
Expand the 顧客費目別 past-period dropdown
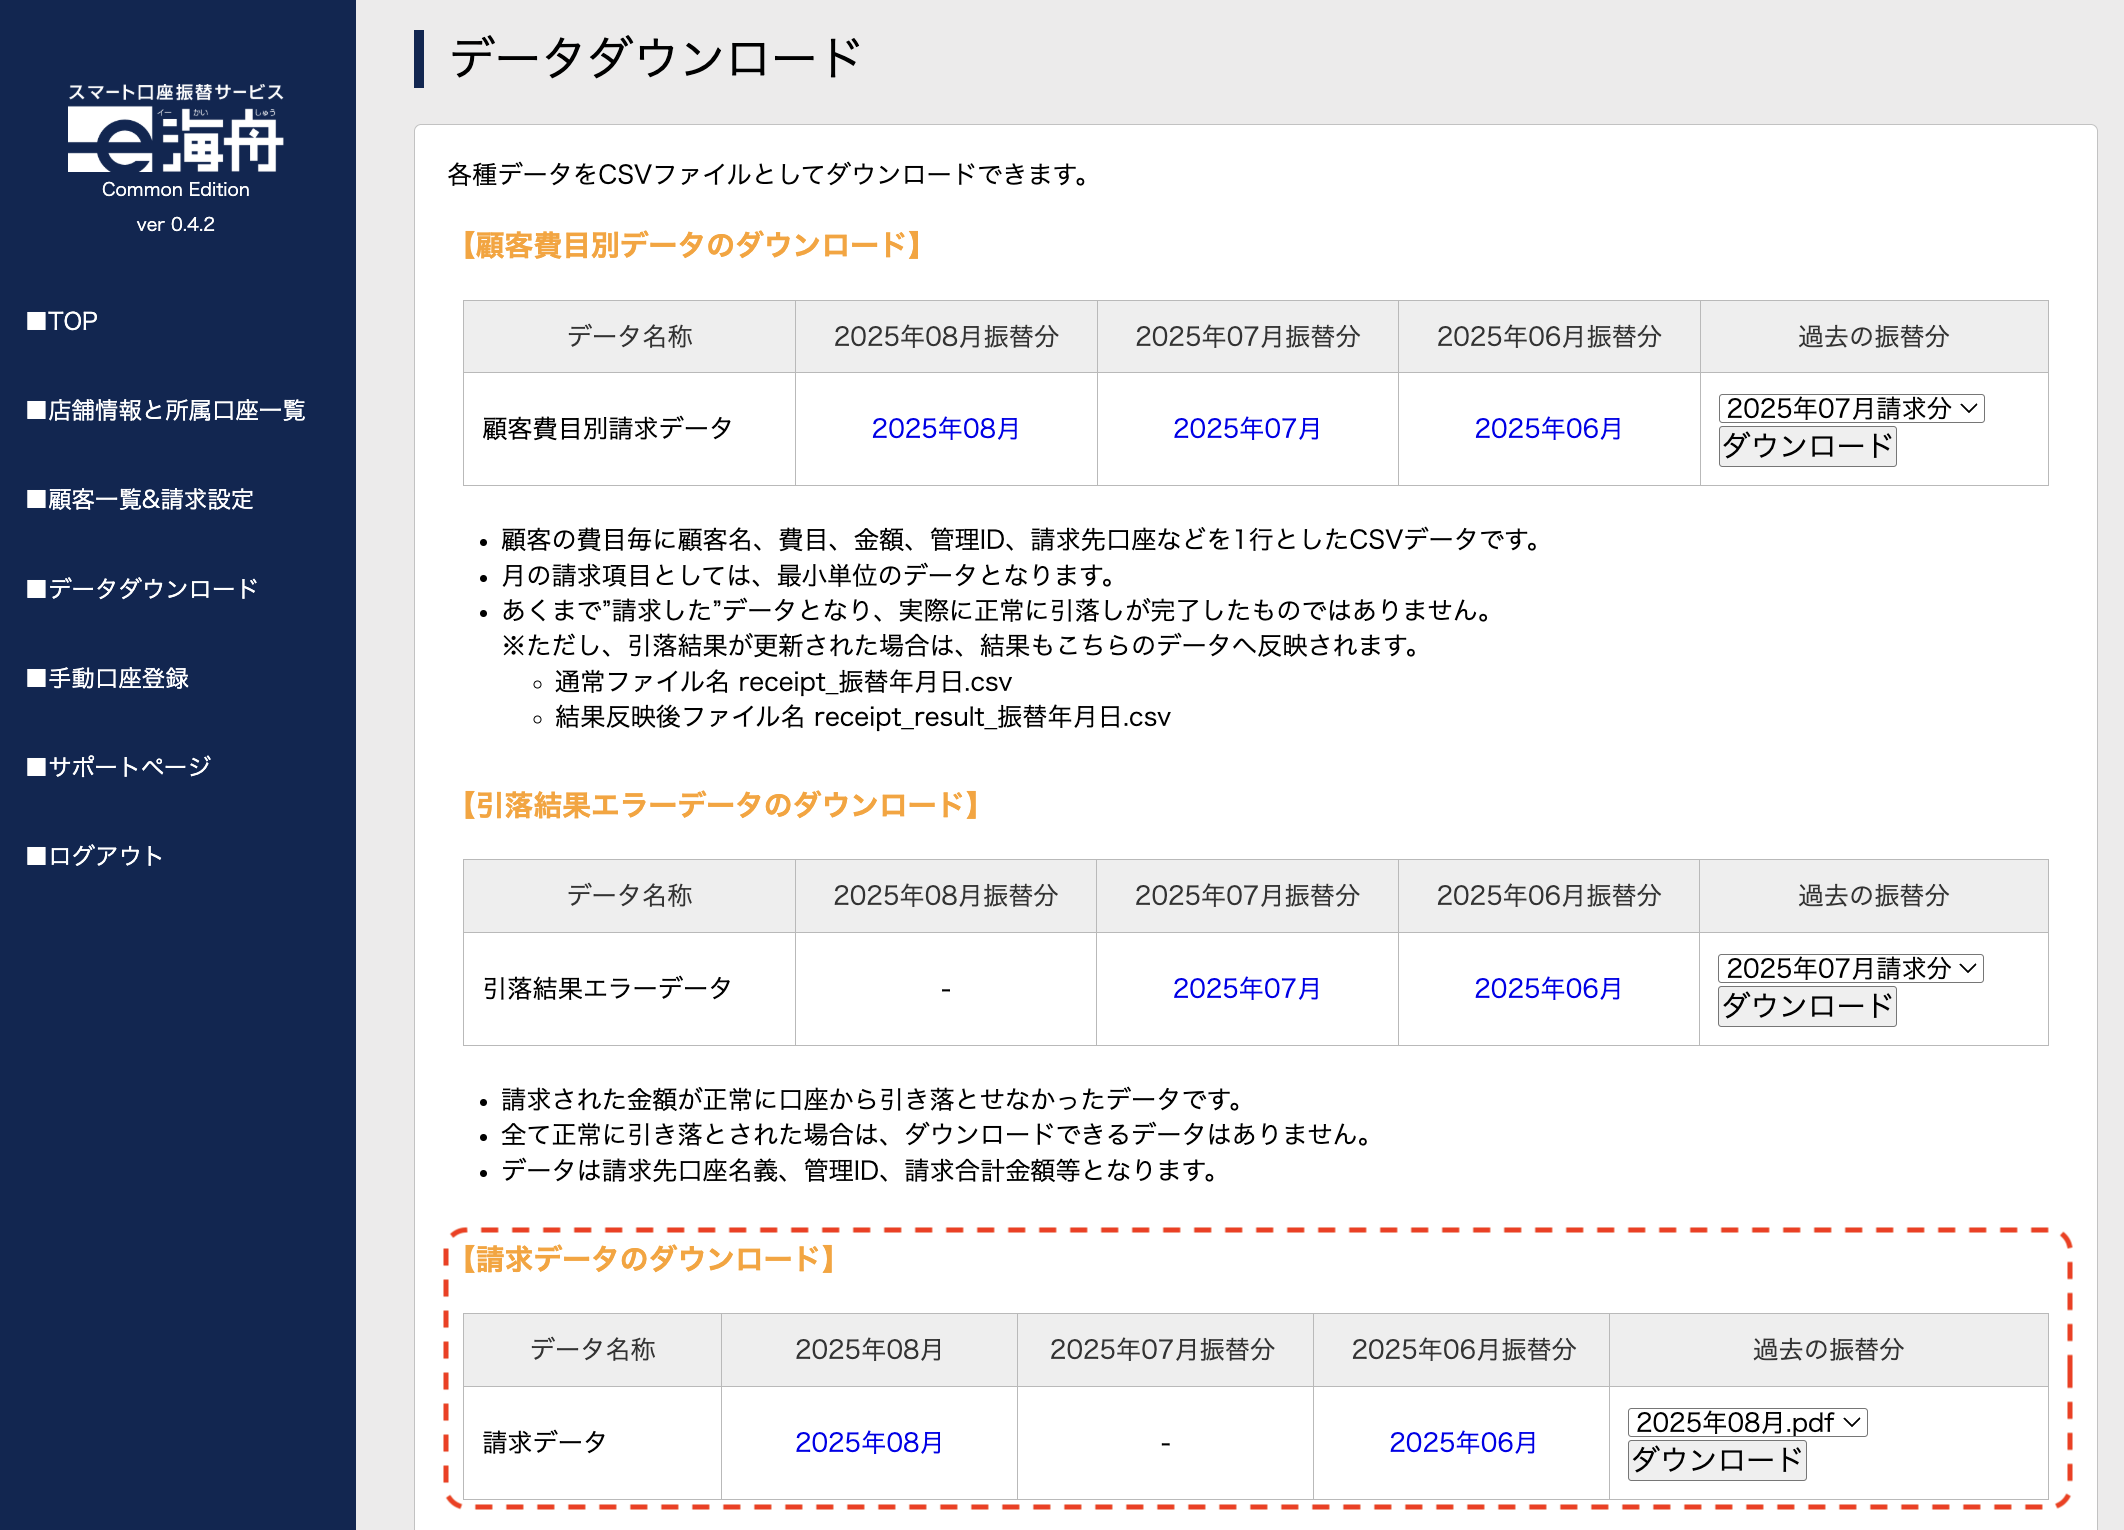pyautogui.click(x=1851, y=408)
